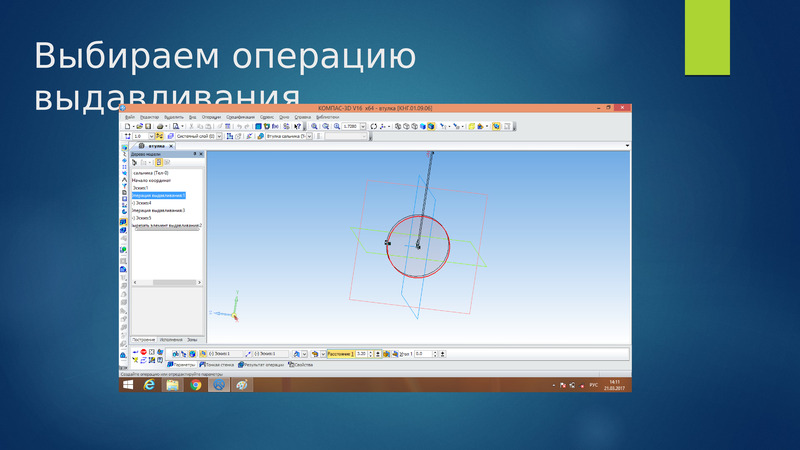
Task: Toggle the highlighted shaded-with-wireframe display mode
Action: tap(431, 126)
